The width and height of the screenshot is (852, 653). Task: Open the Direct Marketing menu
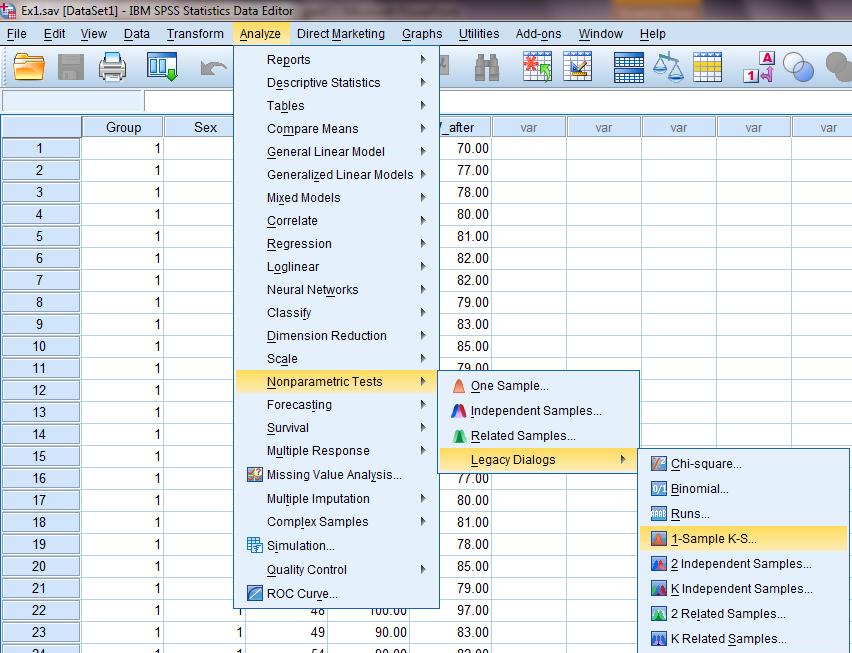(x=341, y=34)
